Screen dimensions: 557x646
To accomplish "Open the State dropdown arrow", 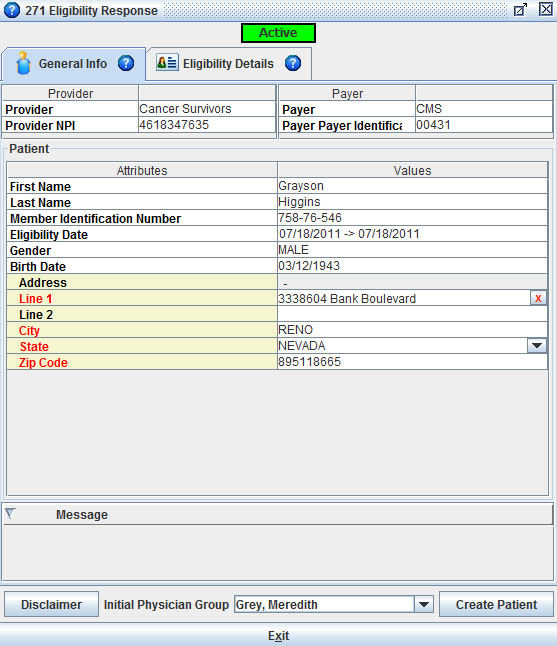I will [x=537, y=346].
